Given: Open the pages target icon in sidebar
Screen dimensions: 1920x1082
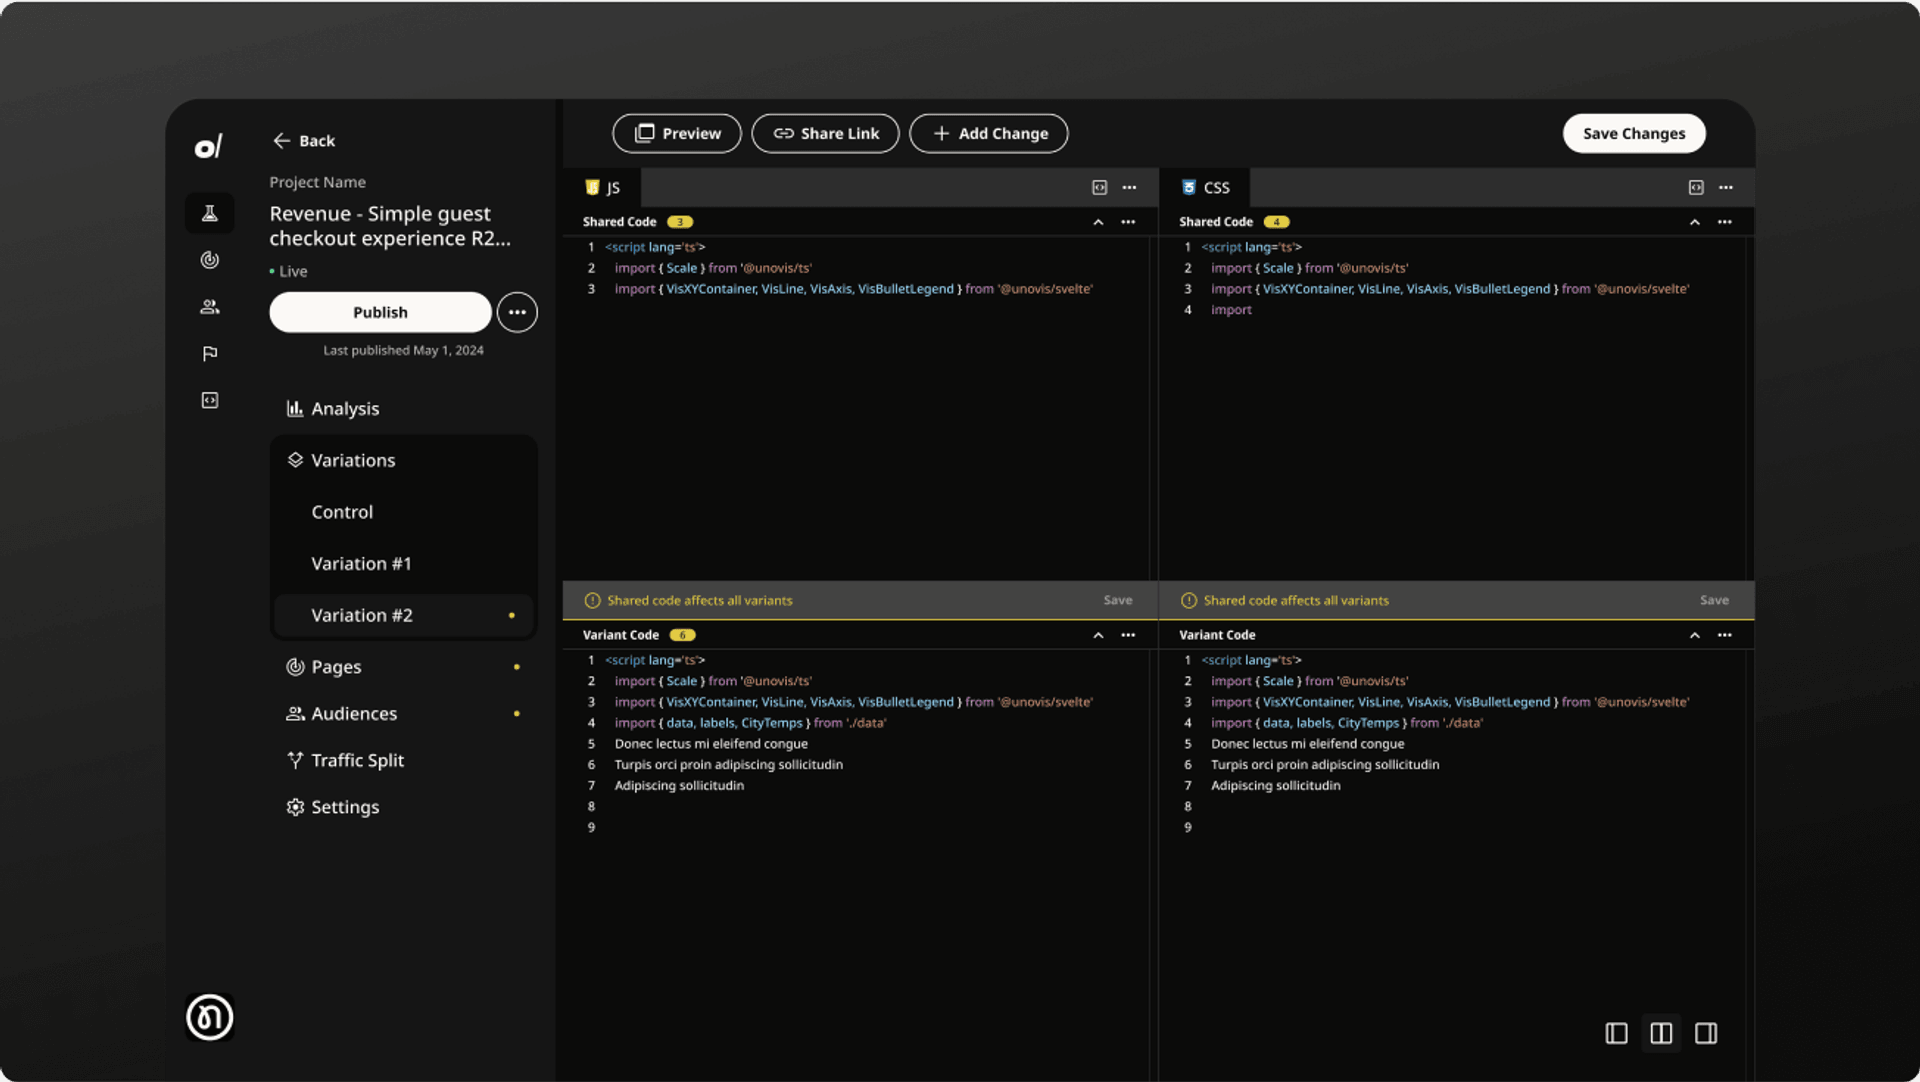Looking at the screenshot, I should pos(210,260).
